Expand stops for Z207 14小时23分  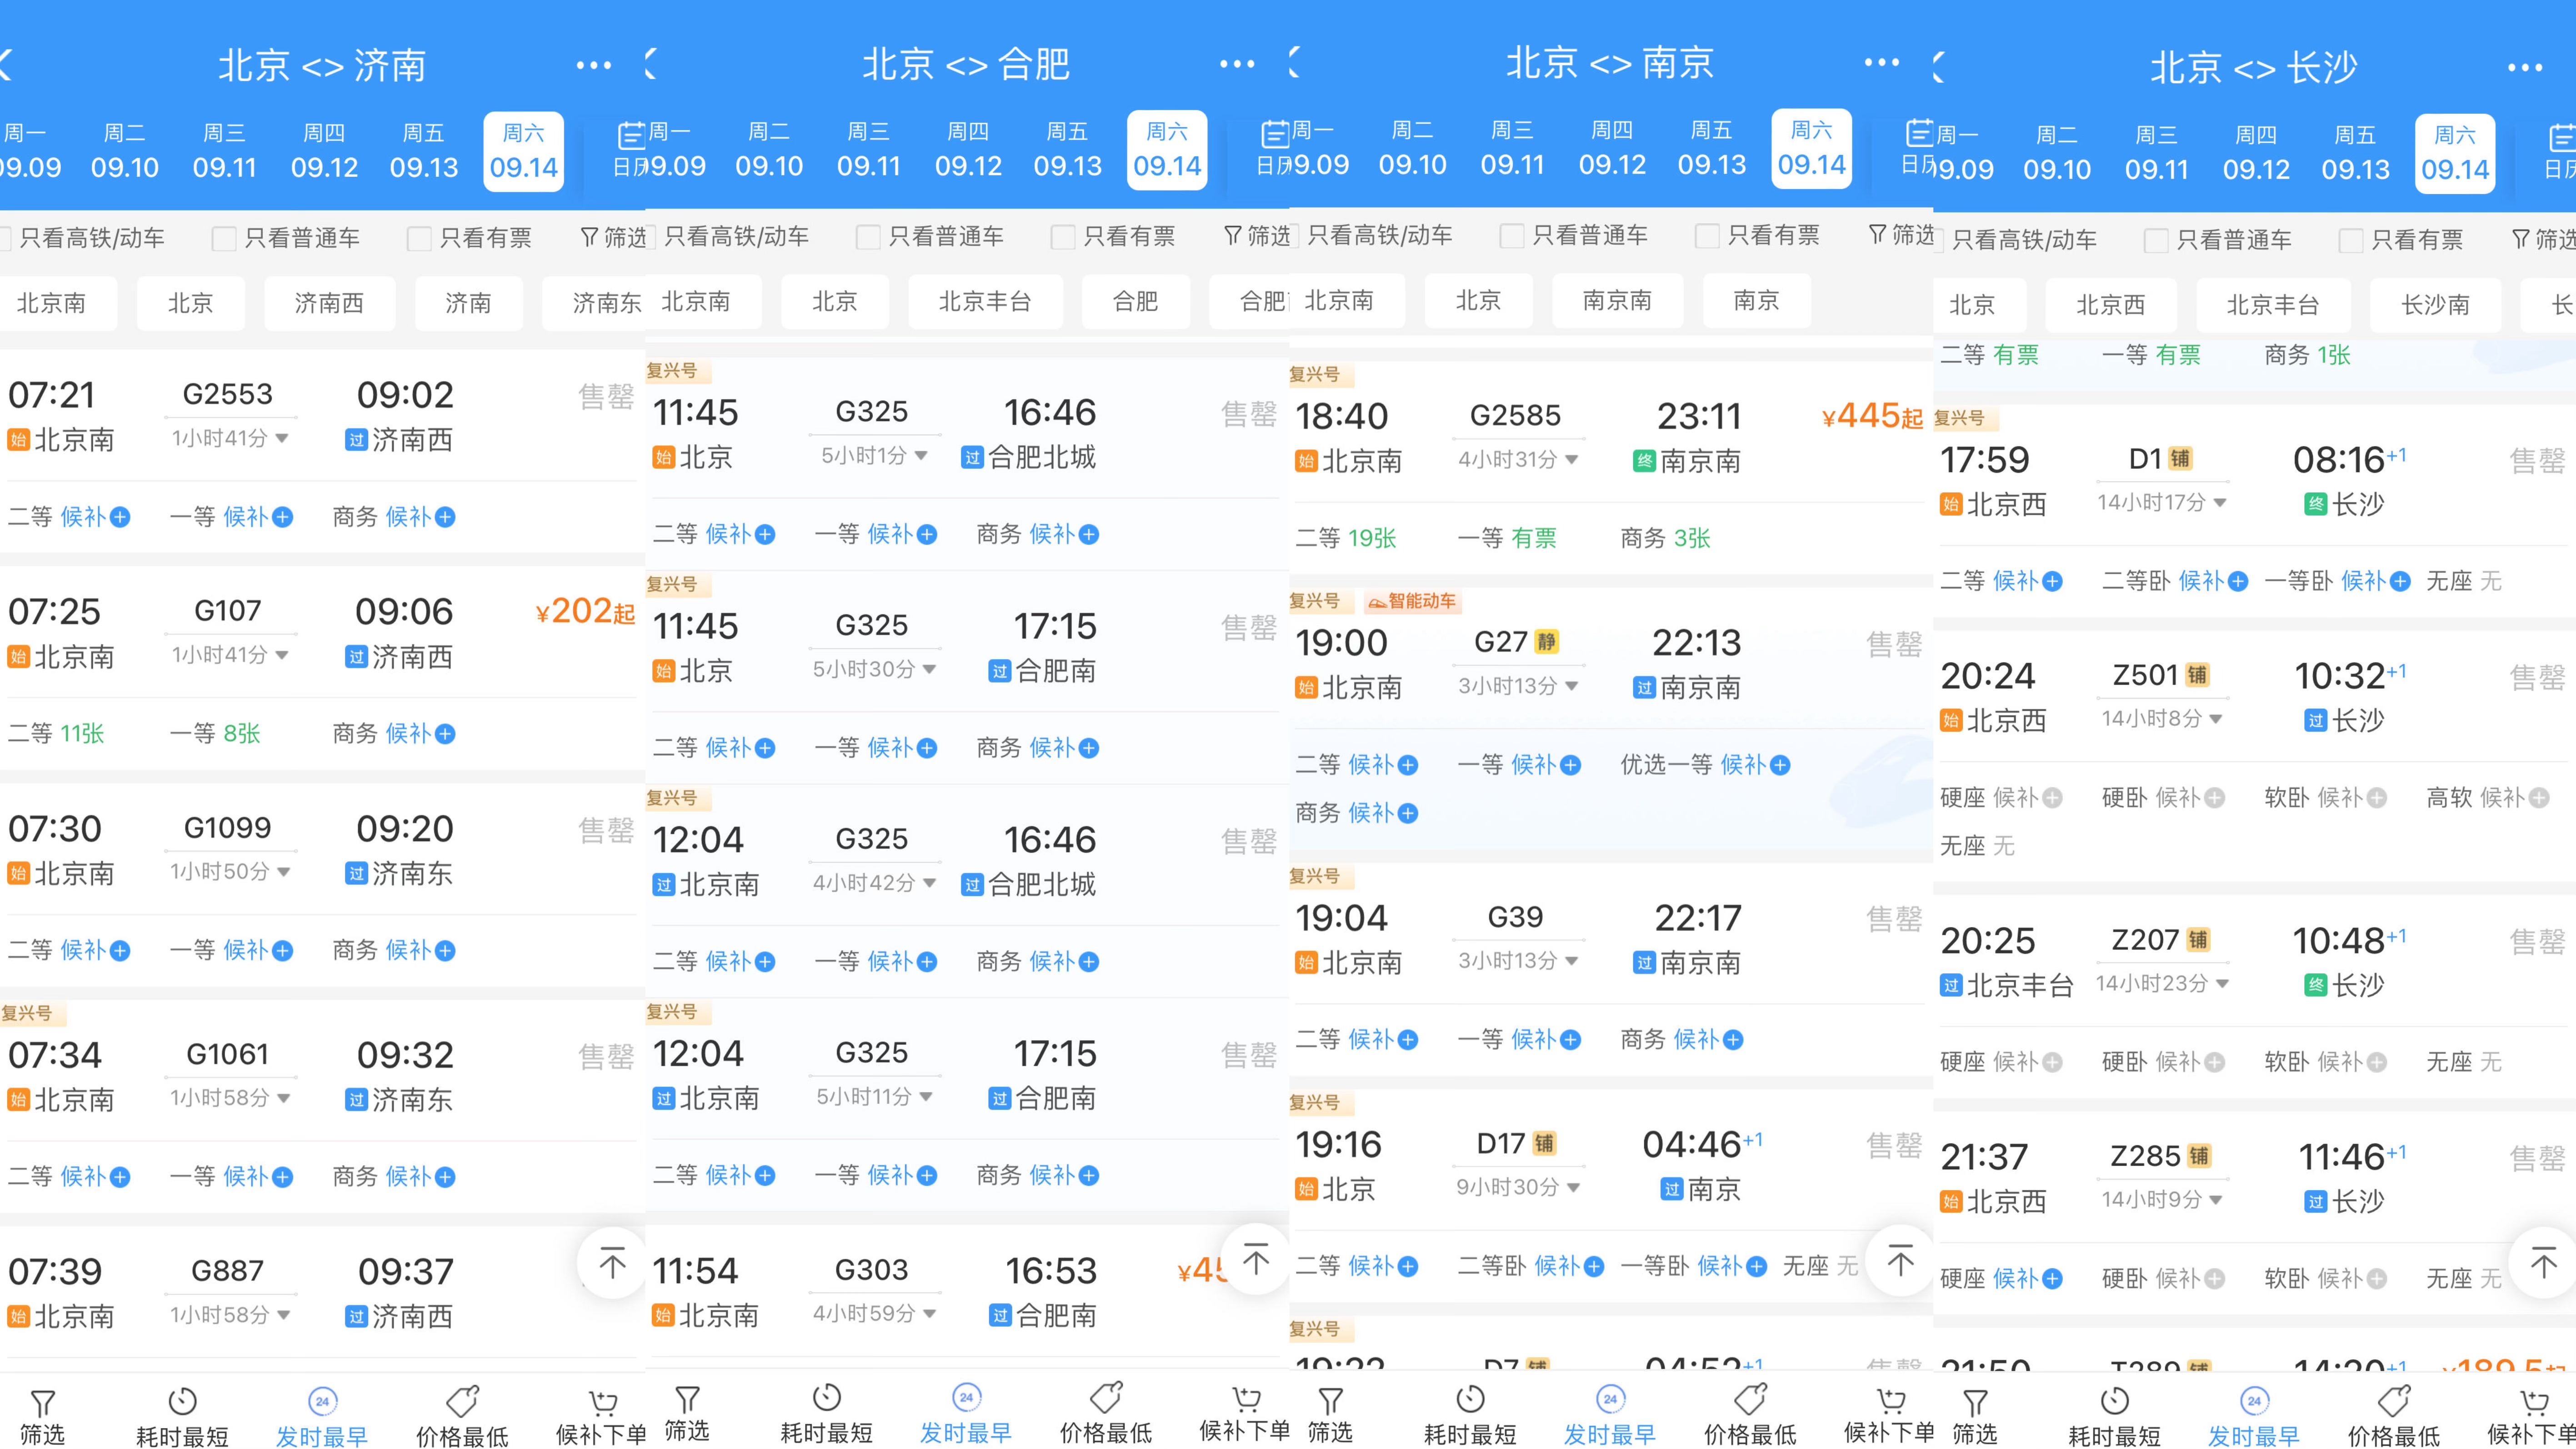click(2162, 983)
